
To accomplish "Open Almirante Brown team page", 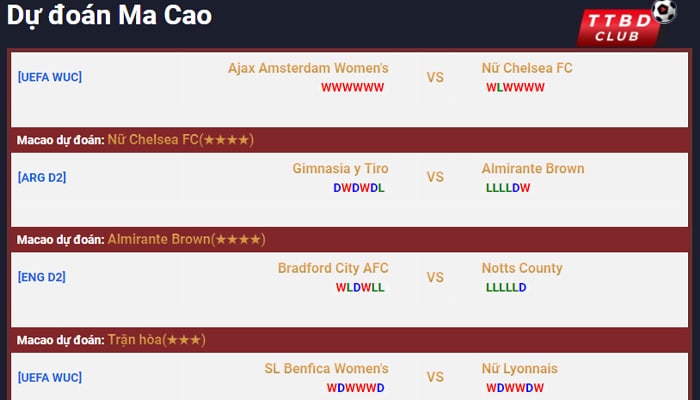I will pos(533,168).
